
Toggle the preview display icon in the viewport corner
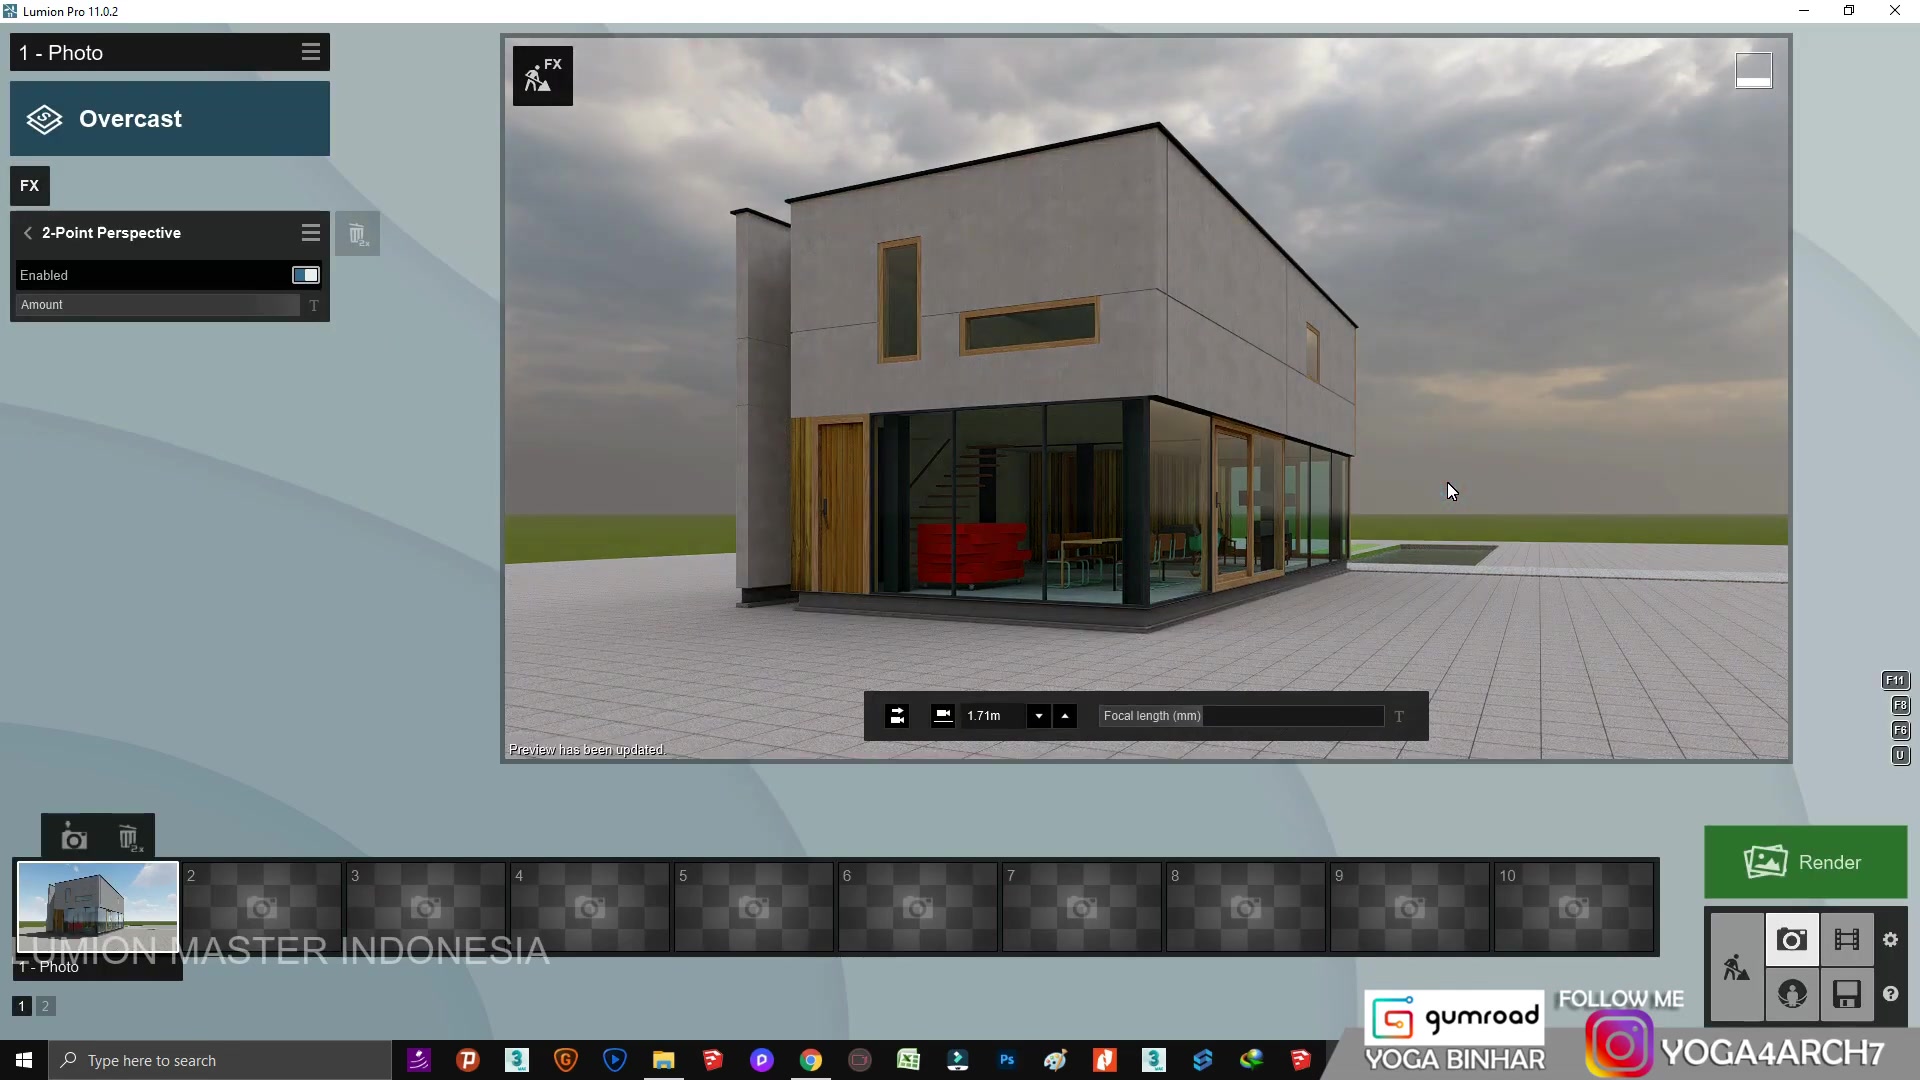[1753, 71]
